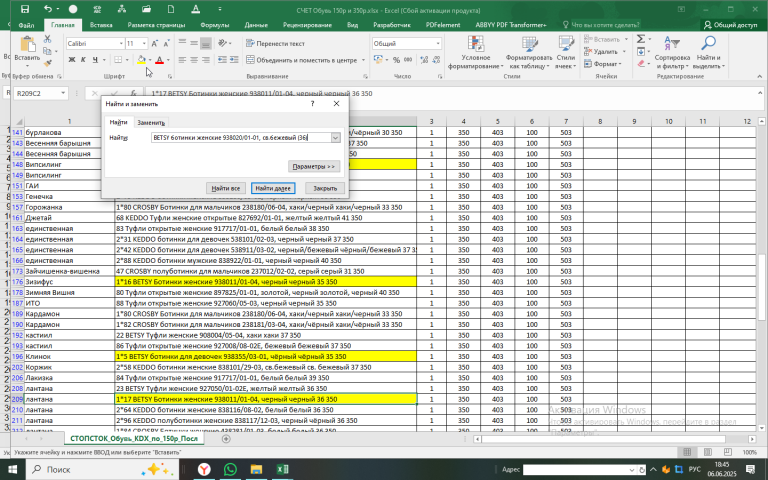Image resolution: width=768 pixels, height=480 pixels.
Task: Expand the Calibri font name dropdown
Action: coord(119,44)
